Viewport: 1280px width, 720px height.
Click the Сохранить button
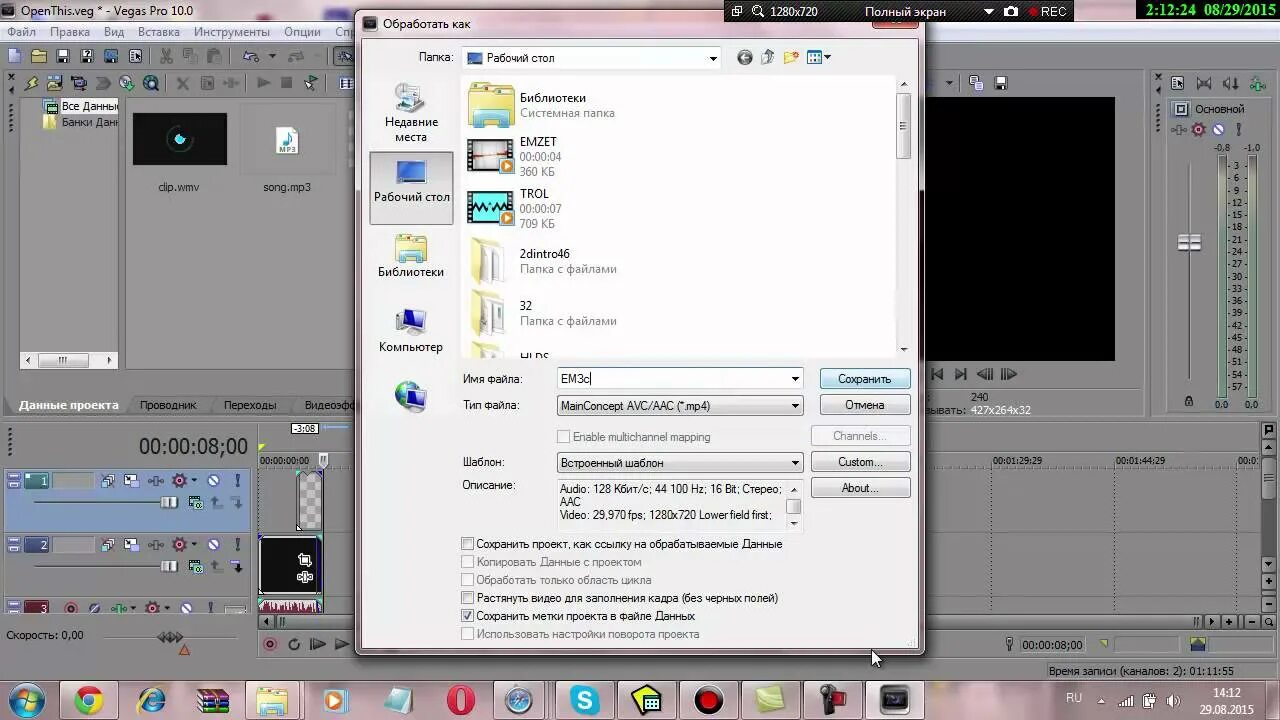click(864, 379)
